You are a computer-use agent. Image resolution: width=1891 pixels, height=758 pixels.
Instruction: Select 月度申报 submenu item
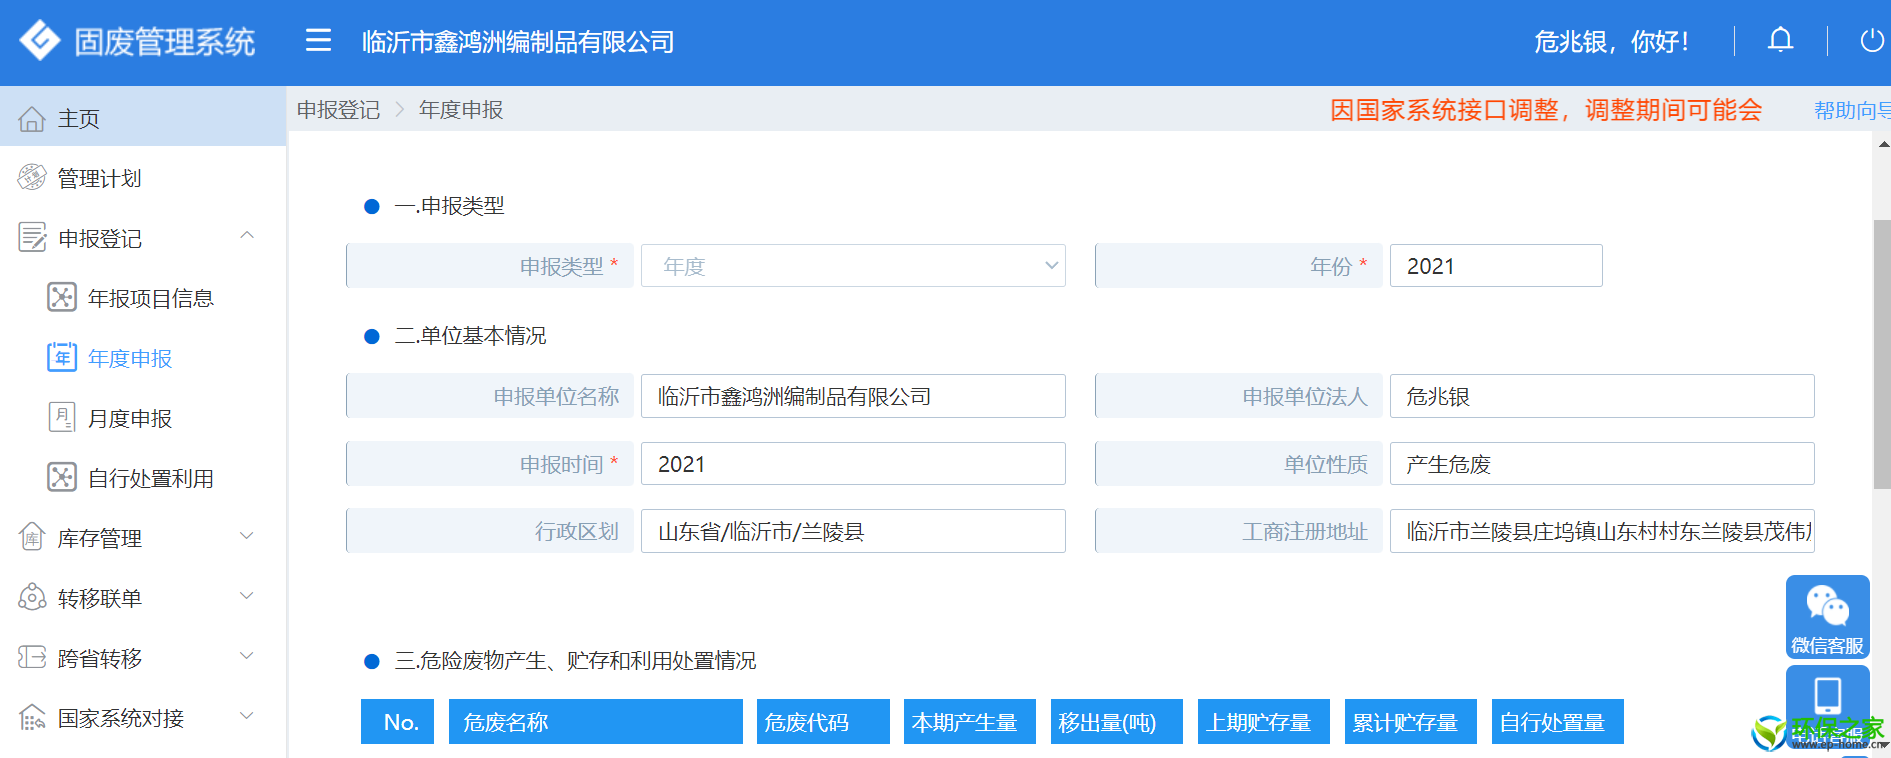(x=130, y=418)
